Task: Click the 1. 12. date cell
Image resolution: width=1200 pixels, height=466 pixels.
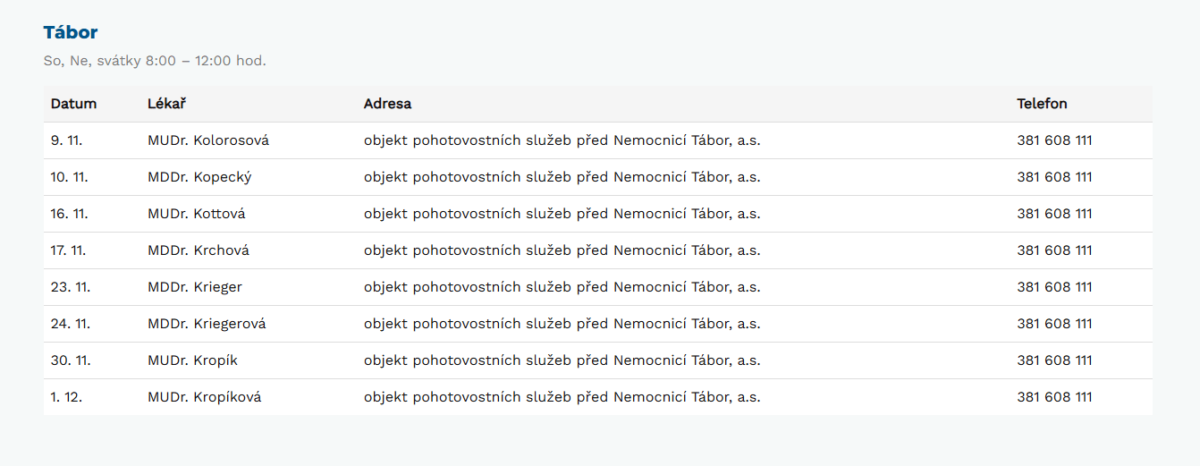Action: [66, 397]
